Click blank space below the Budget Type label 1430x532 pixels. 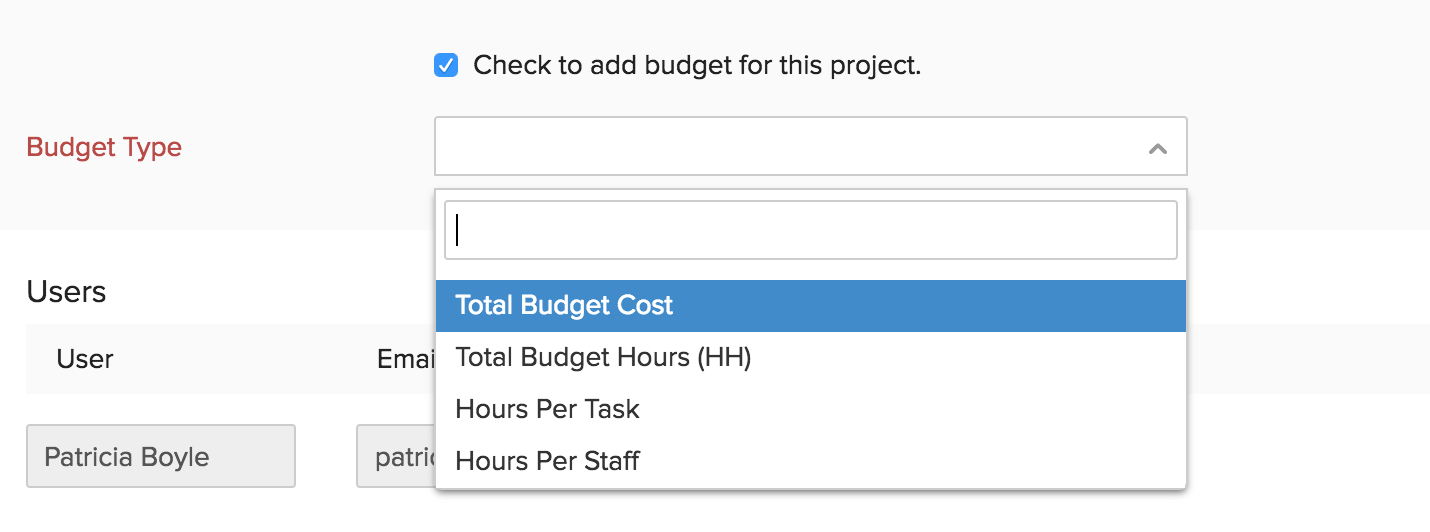[x=104, y=198]
